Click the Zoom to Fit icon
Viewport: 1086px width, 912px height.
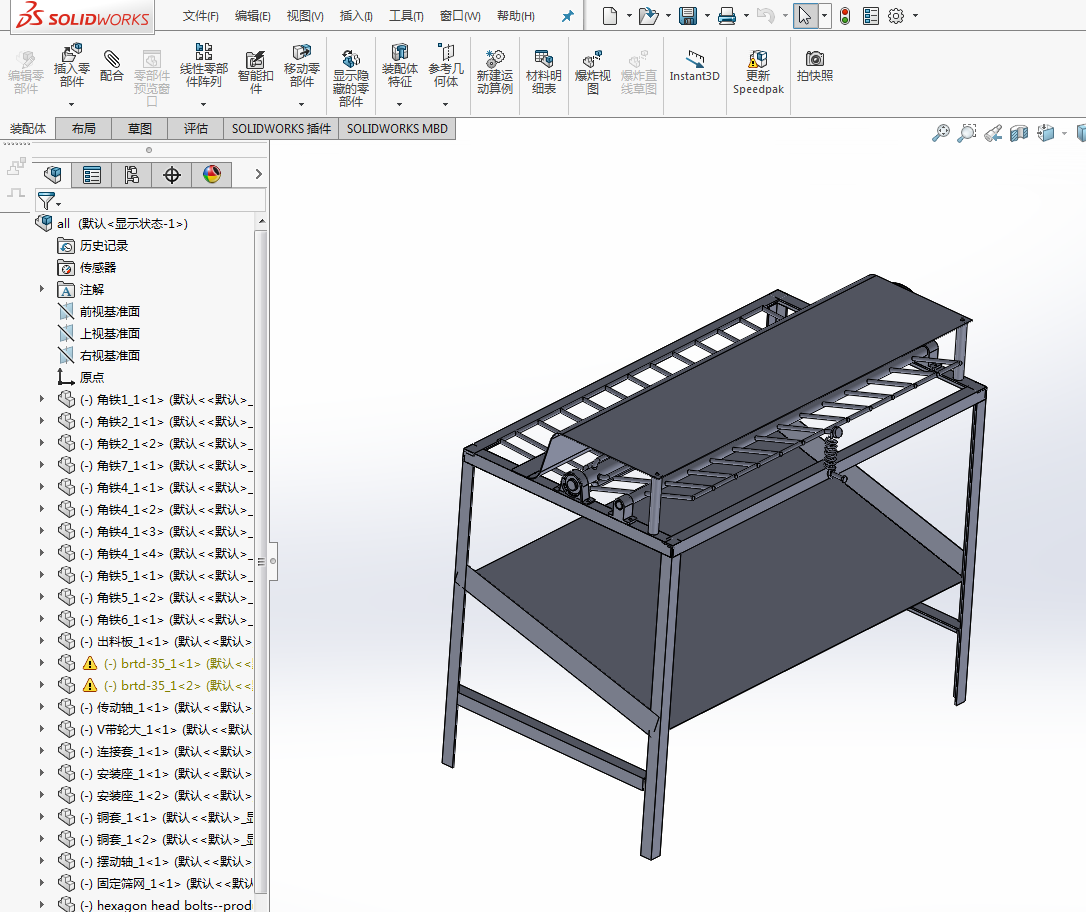(x=941, y=132)
